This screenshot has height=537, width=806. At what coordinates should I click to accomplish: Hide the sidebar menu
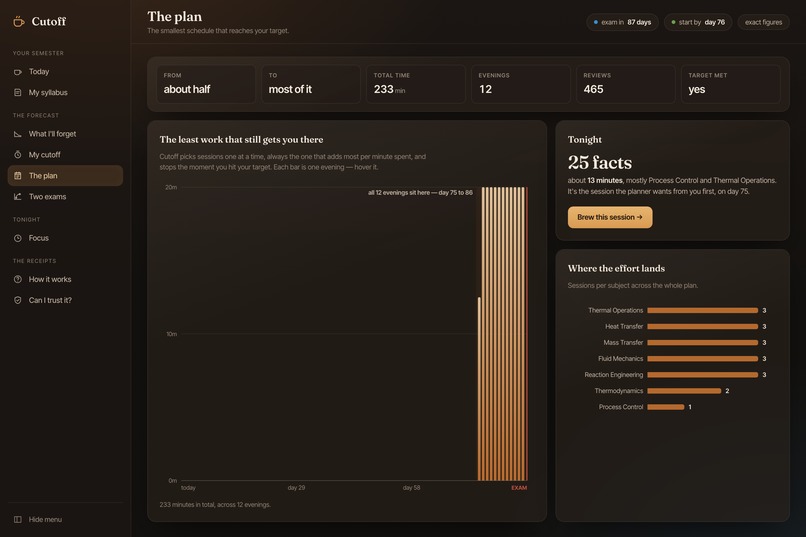click(x=65, y=520)
